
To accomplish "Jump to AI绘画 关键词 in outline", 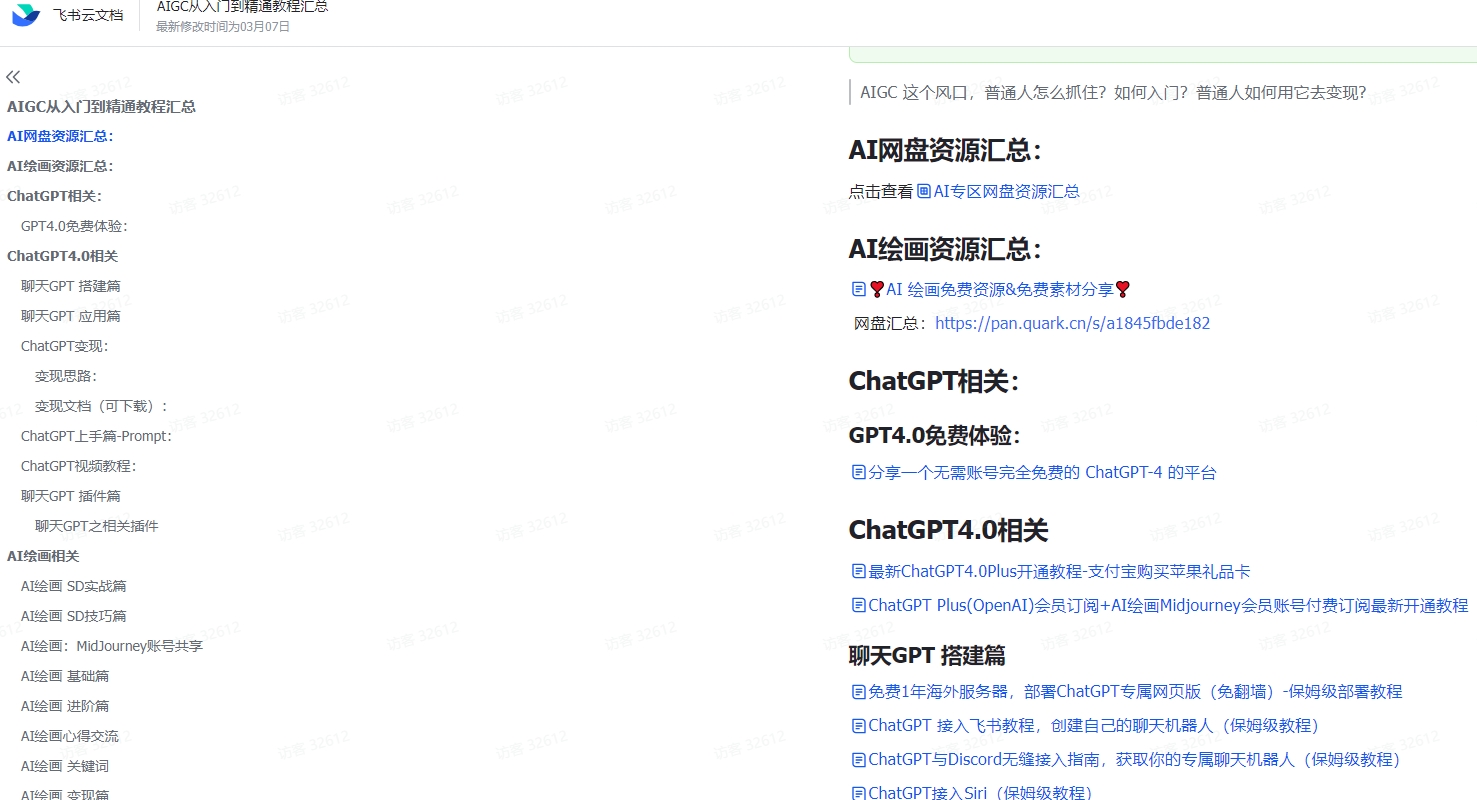I will click(x=65, y=766).
